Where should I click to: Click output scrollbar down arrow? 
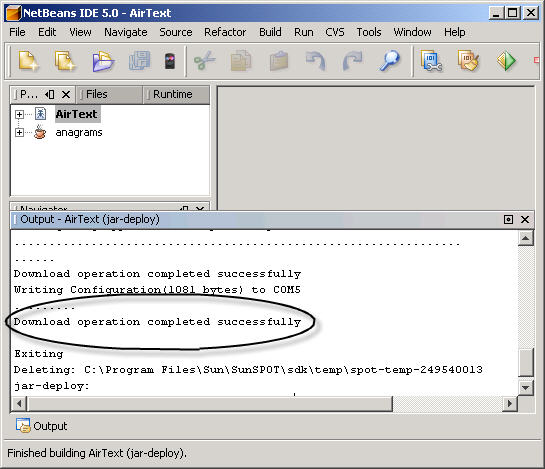(x=526, y=387)
